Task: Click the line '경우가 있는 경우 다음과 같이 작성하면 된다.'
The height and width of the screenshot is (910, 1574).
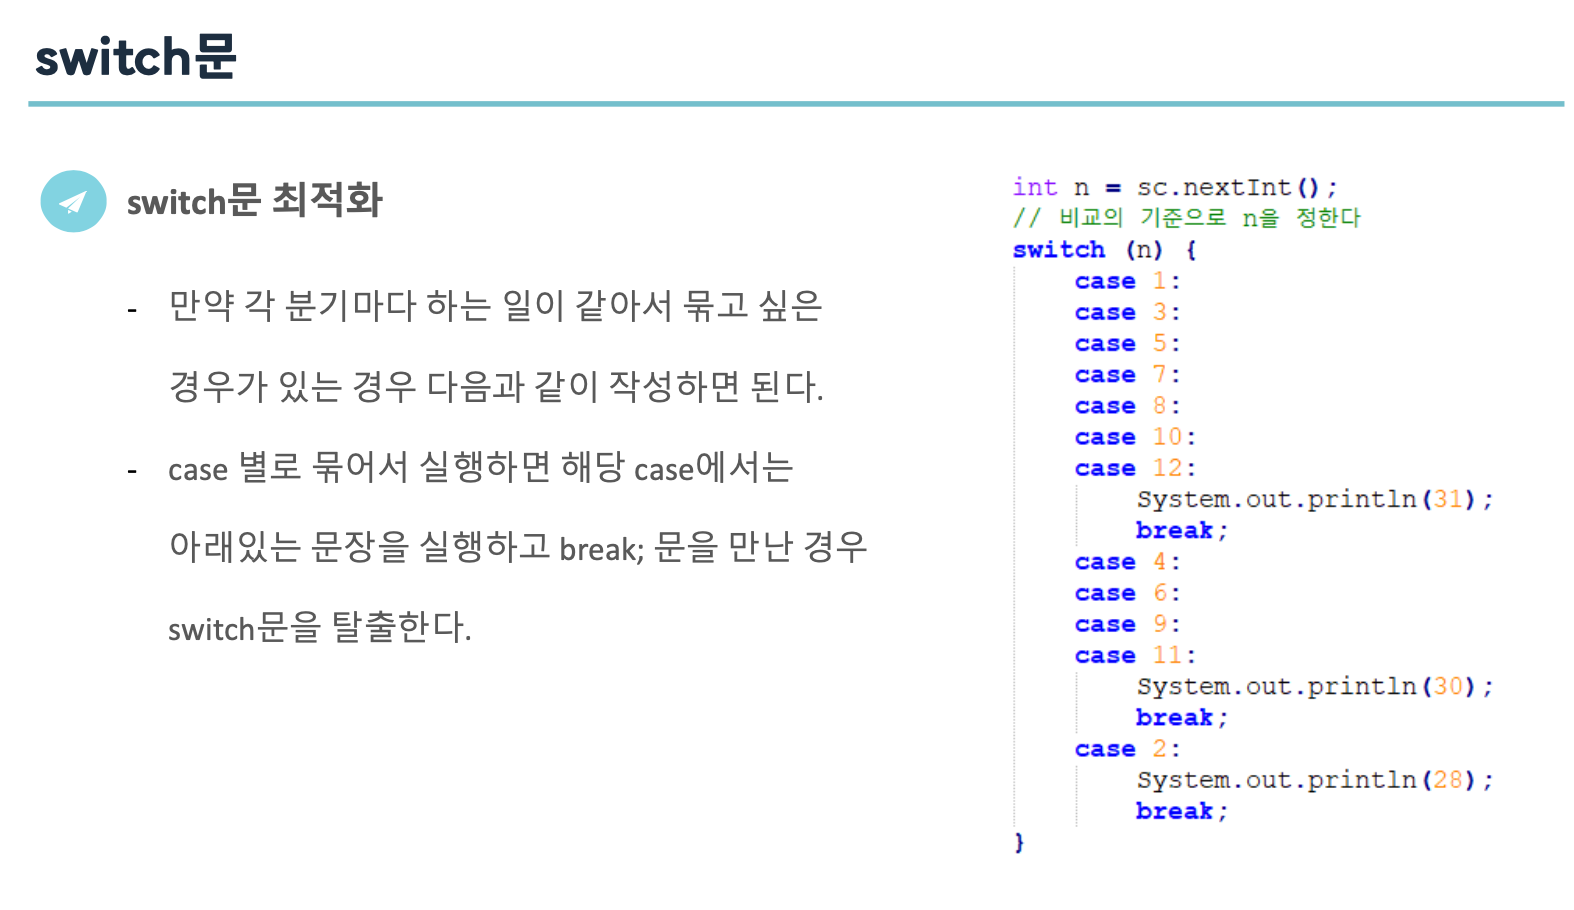Action: point(496,386)
